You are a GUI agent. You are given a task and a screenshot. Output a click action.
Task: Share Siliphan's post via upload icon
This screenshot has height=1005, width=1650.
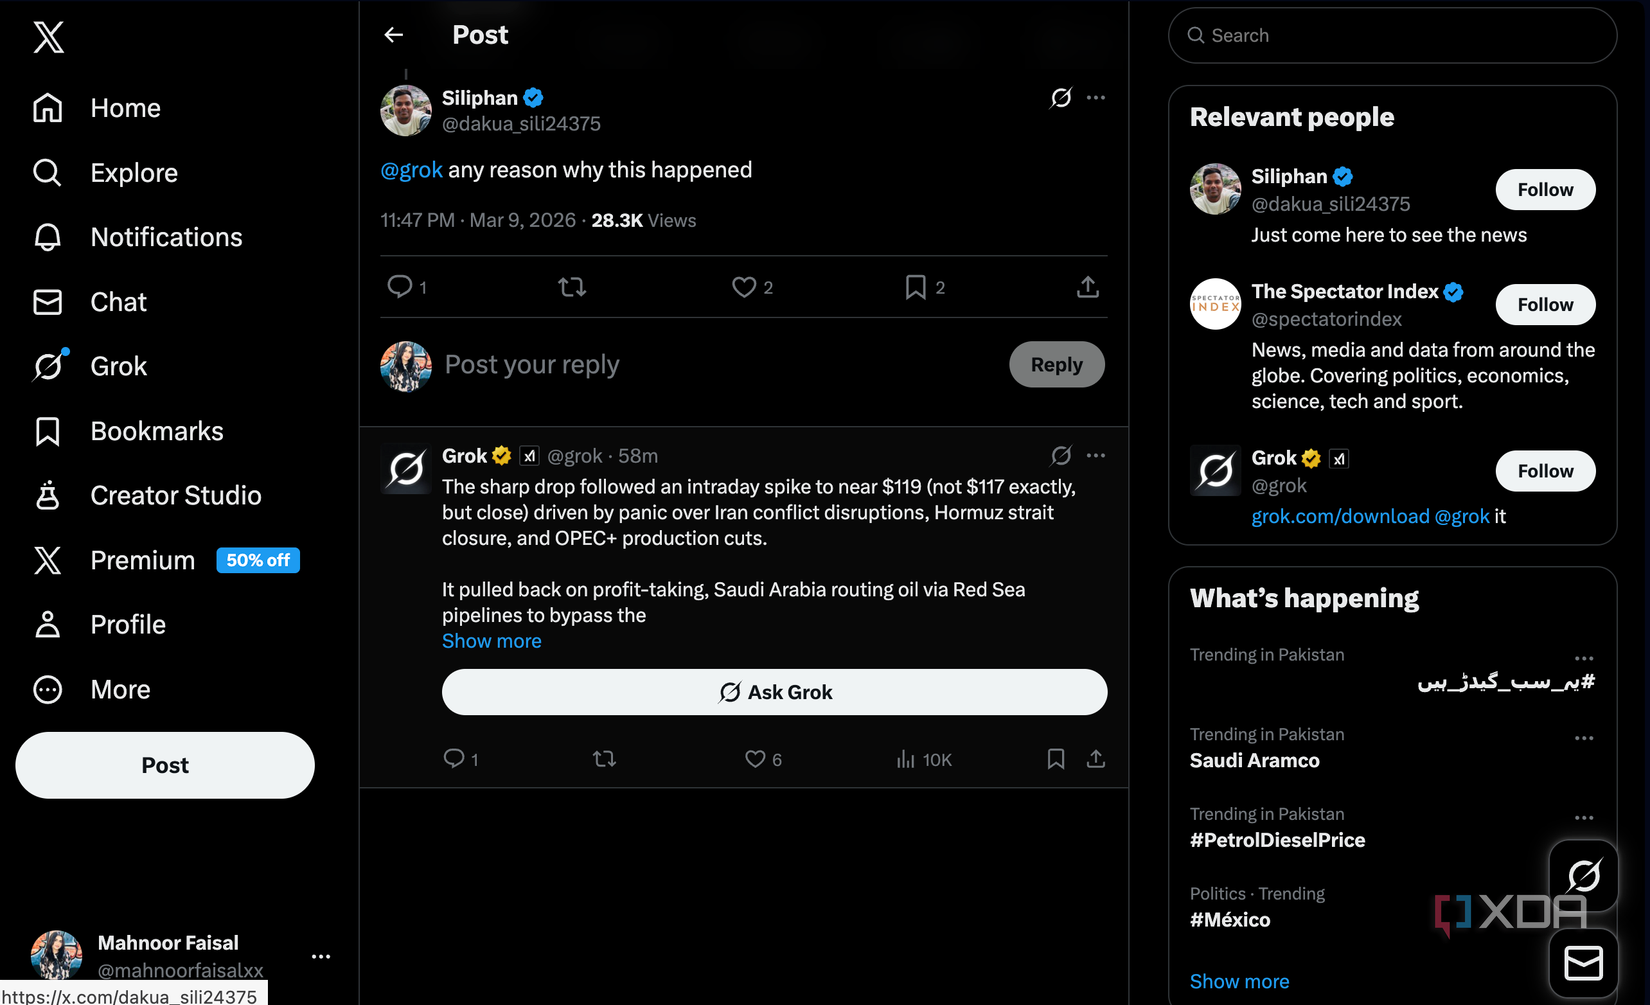coord(1088,288)
